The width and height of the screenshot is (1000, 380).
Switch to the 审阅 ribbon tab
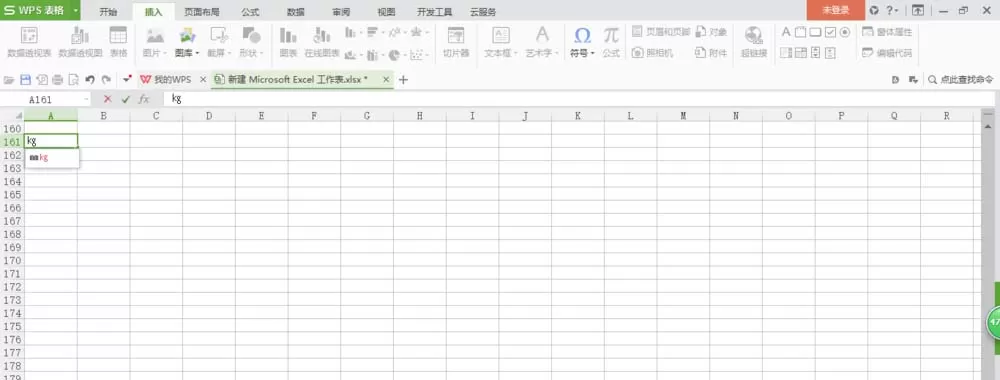(341, 12)
